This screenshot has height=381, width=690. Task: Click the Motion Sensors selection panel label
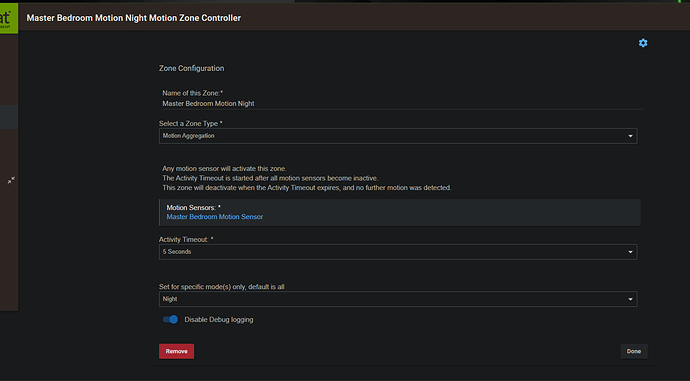pos(194,208)
